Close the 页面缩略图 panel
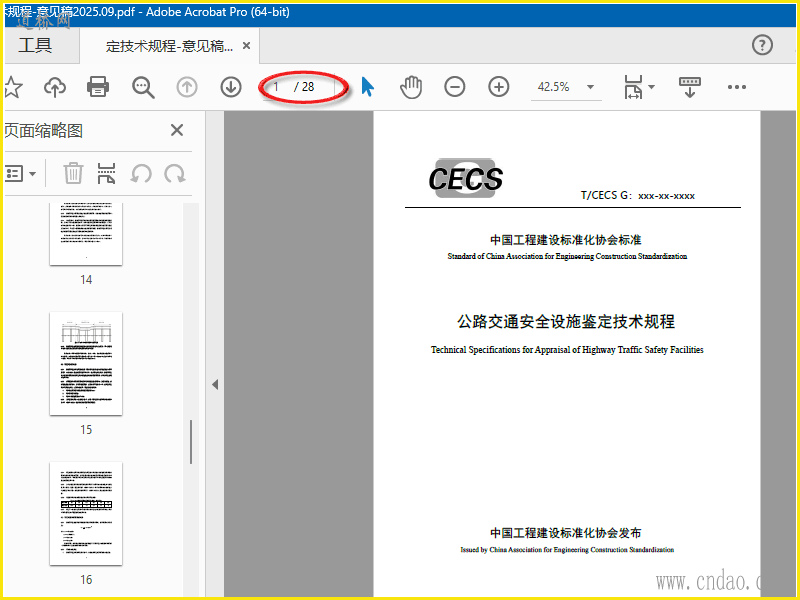This screenshot has width=800, height=600. click(177, 130)
